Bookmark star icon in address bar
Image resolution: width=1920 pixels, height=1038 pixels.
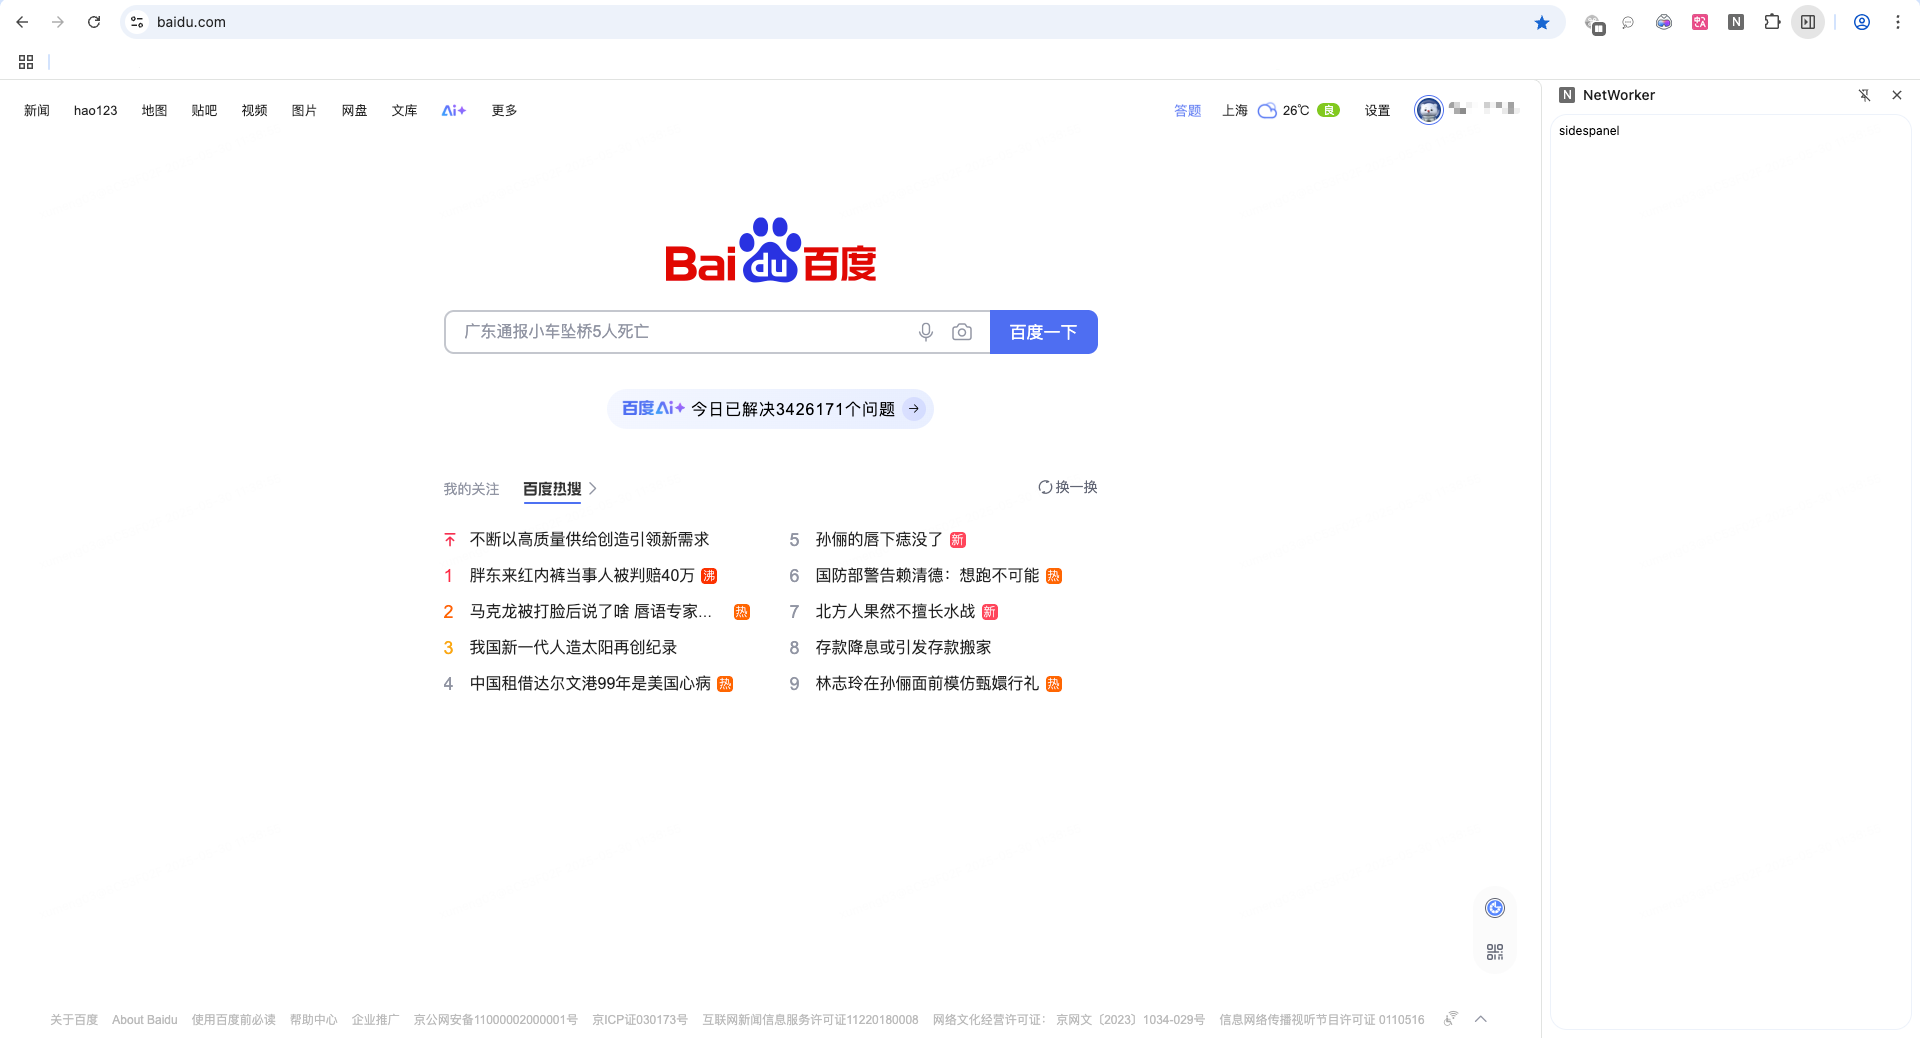[1542, 22]
